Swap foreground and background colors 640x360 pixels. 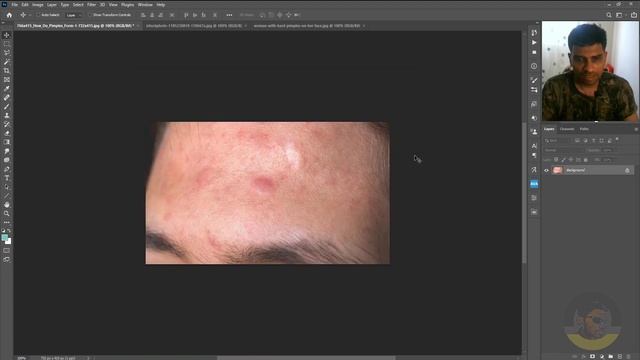(9, 231)
